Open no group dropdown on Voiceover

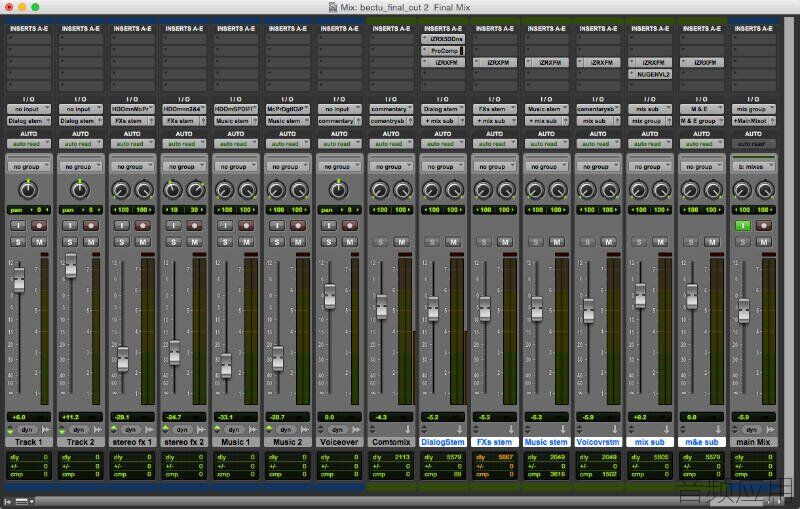pyautogui.click(x=339, y=167)
